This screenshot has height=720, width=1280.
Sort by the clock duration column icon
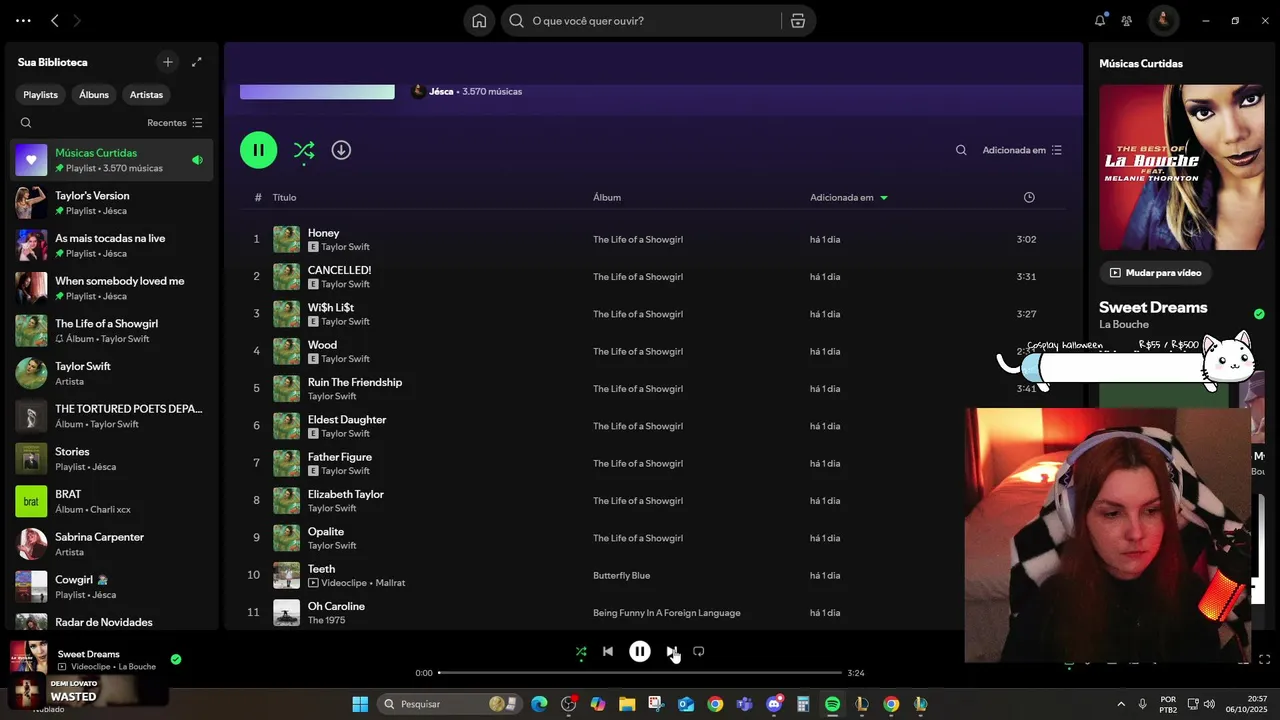[1029, 197]
